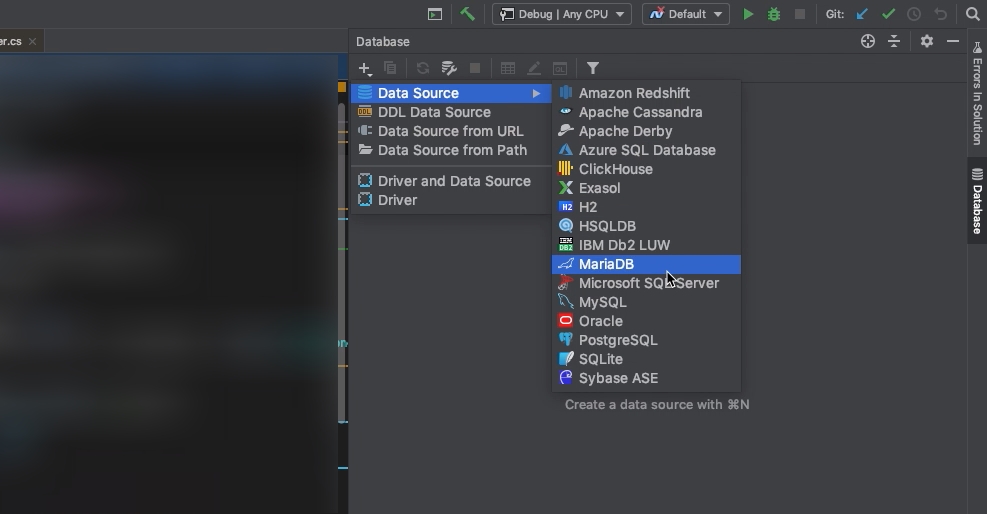Open data source properties wrench icon
Screen dimensions: 987x514
449,68
